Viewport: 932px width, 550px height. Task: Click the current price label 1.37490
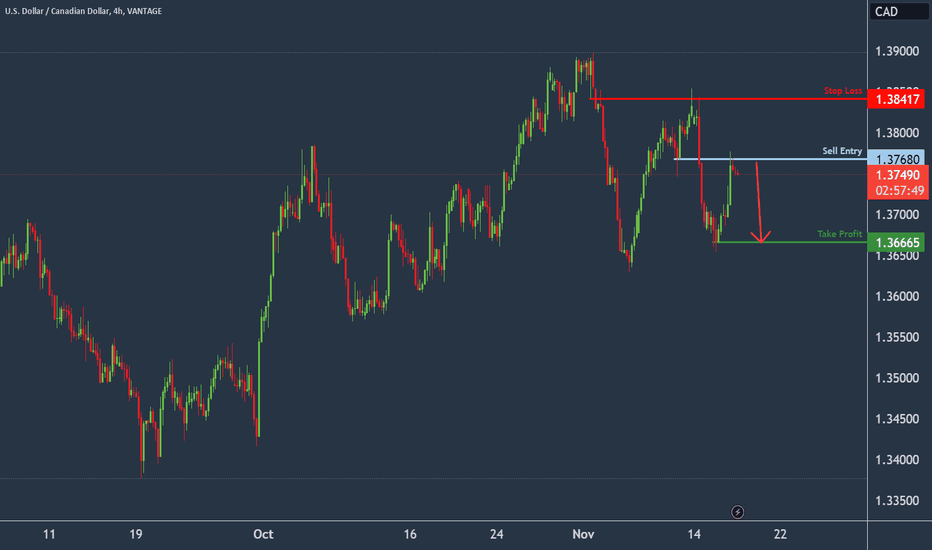coord(898,175)
